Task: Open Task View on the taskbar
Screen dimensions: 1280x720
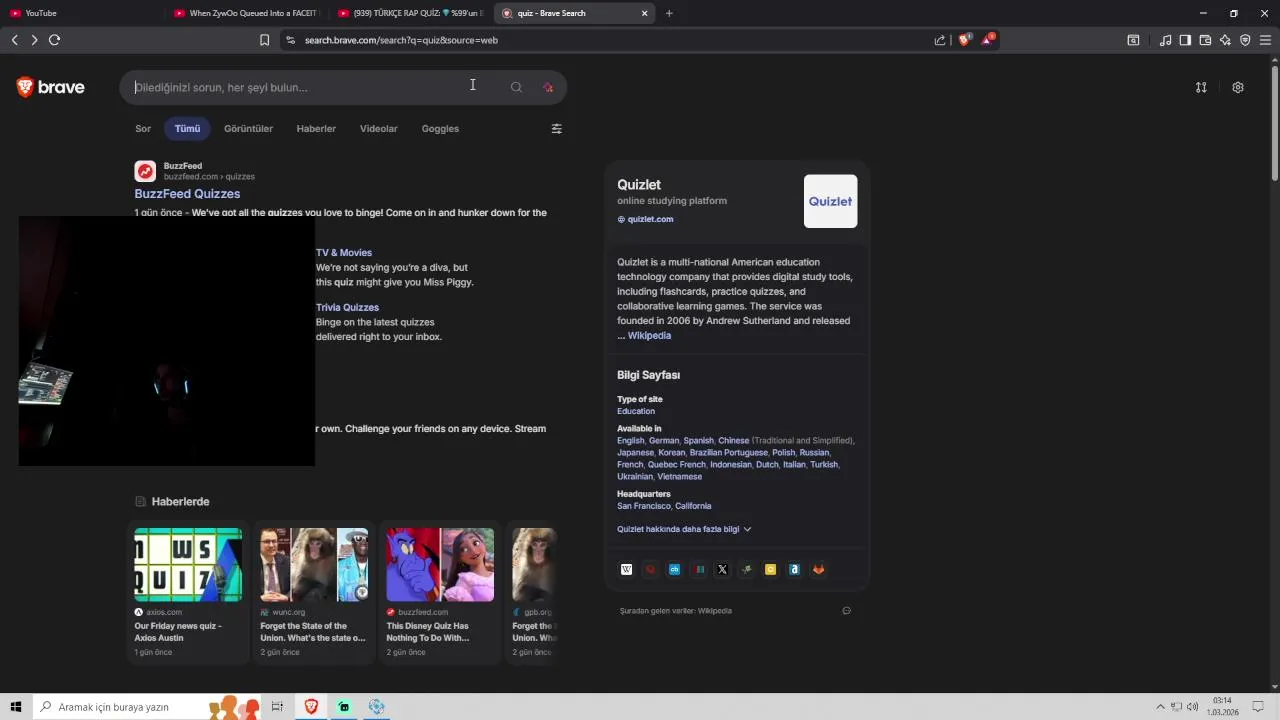Action: tap(277, 707)
